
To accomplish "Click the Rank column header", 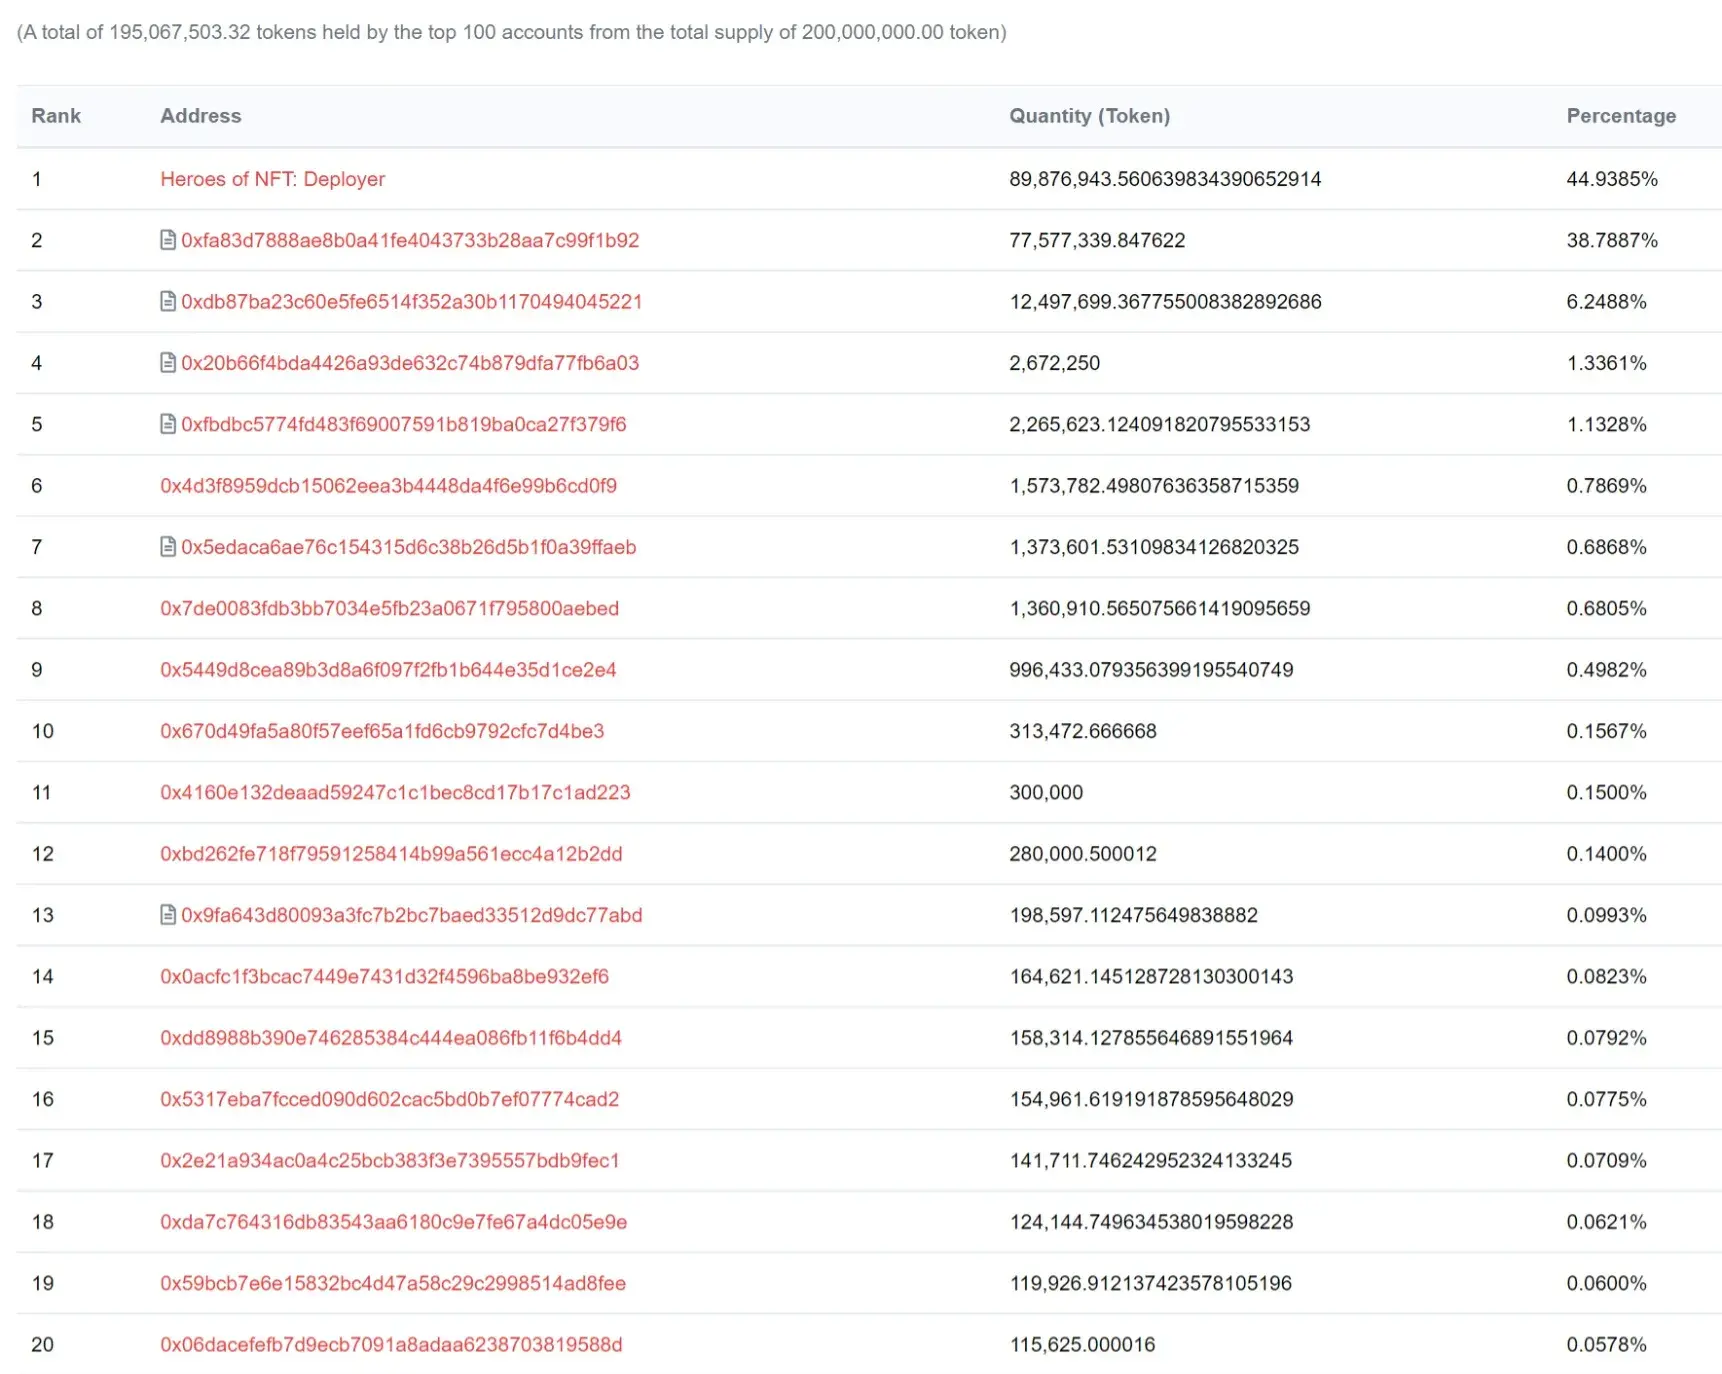I will pos(56,116).
